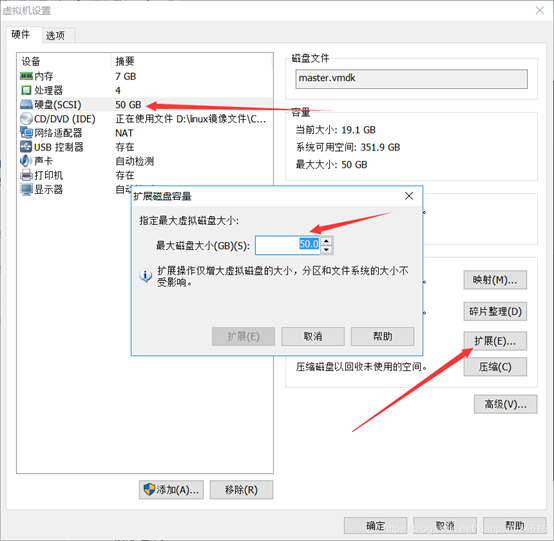Open 帮助 in the expand dialog

(382, 336)
